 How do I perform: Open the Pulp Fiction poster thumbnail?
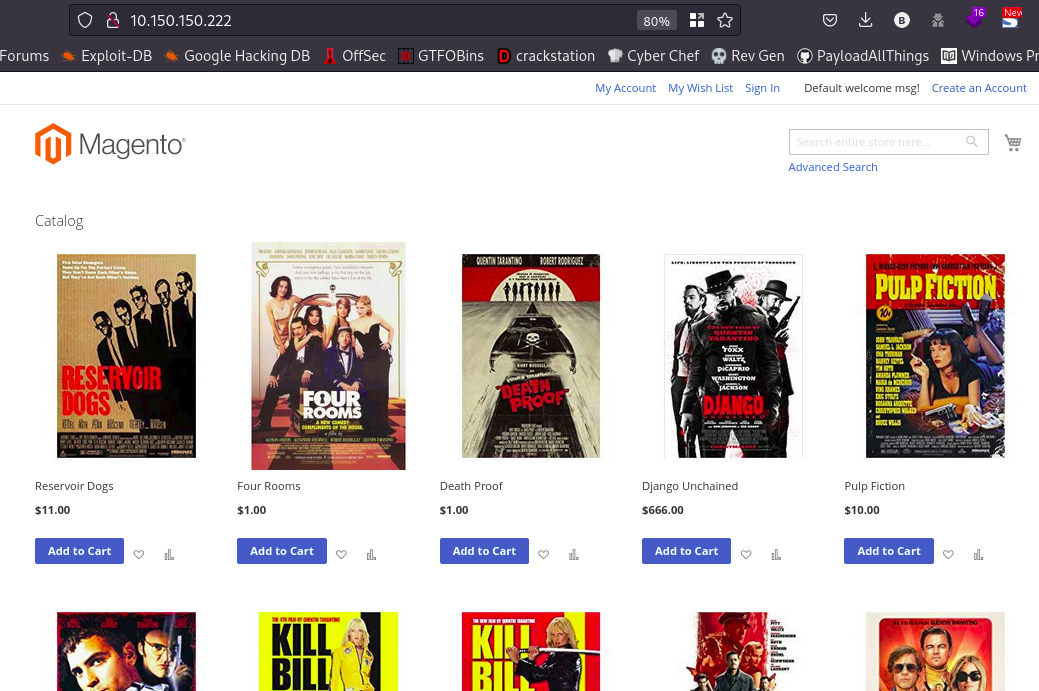click(x=935, y=356)
